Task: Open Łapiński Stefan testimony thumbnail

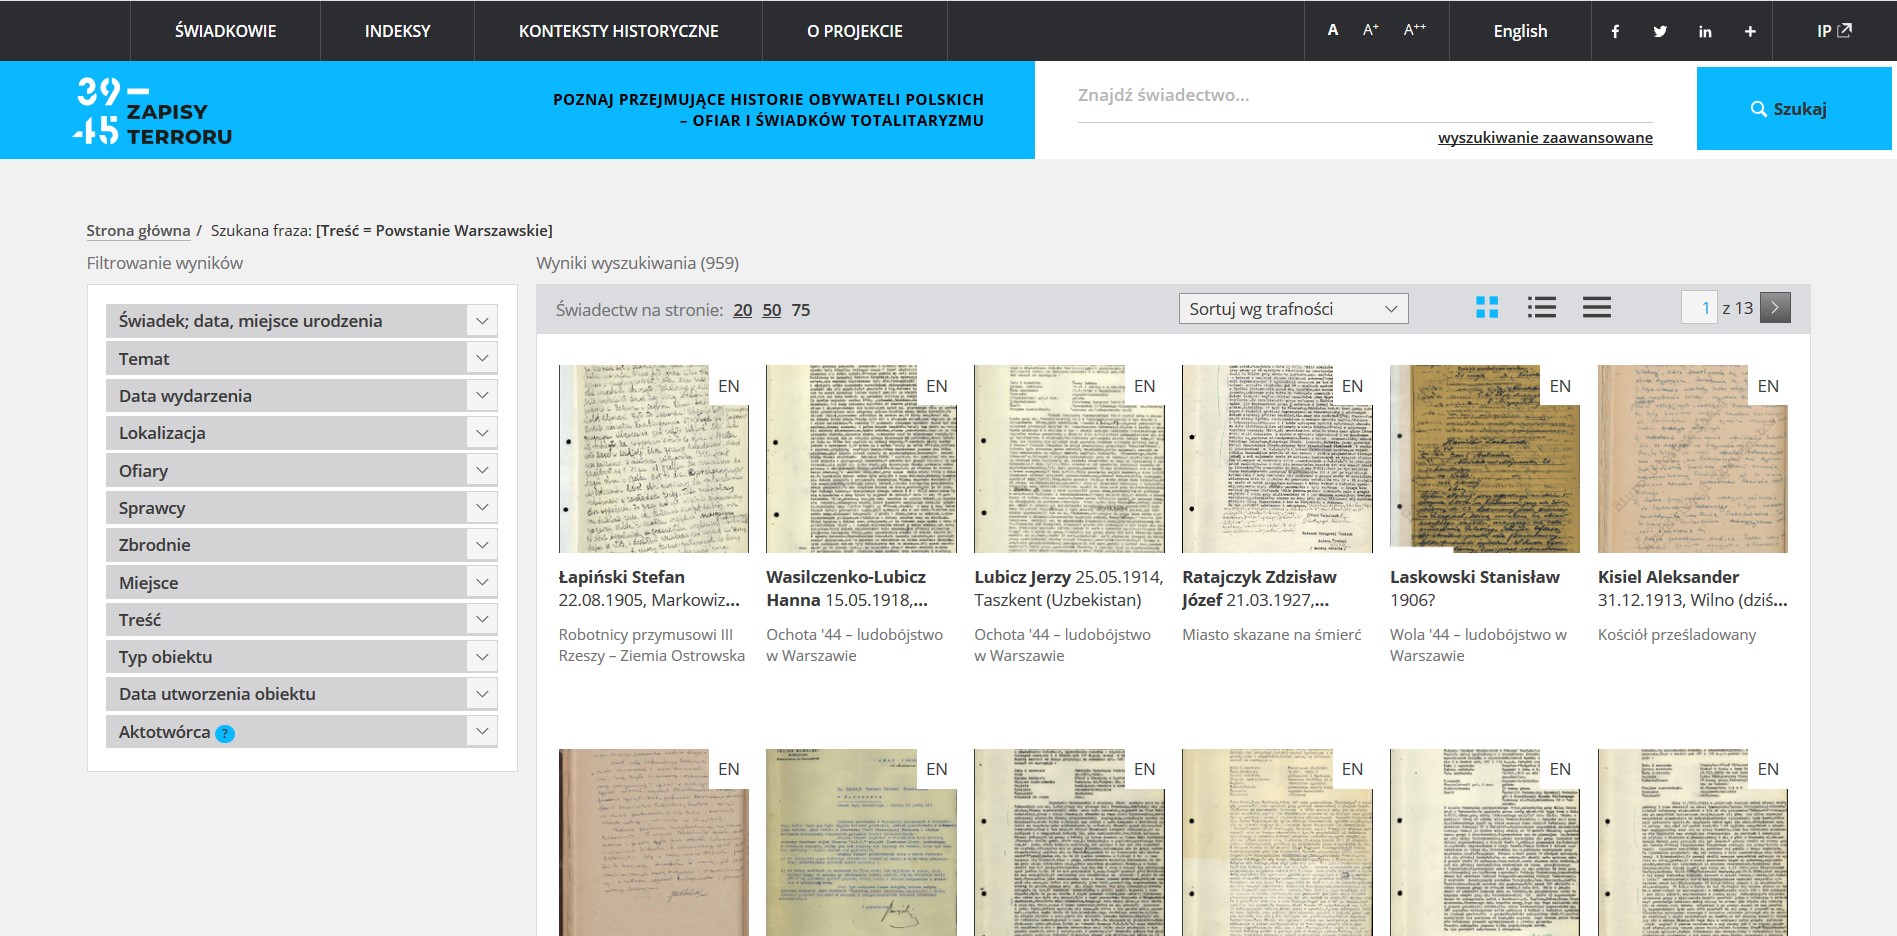Action: point(653,459)
